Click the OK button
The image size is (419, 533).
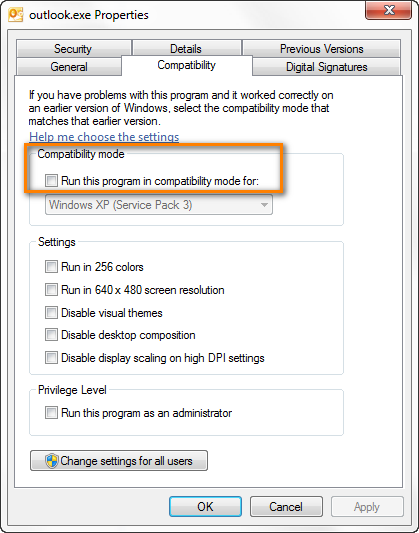(x=205, y=506)
